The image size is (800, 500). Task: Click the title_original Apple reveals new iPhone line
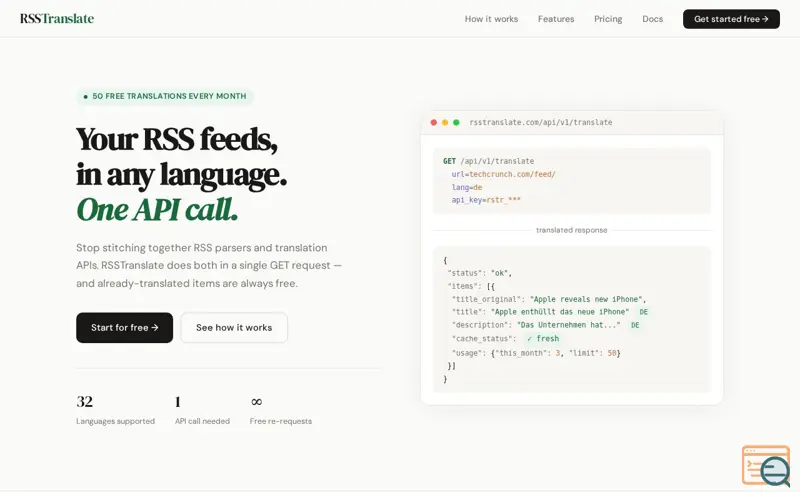click(549, 299)
